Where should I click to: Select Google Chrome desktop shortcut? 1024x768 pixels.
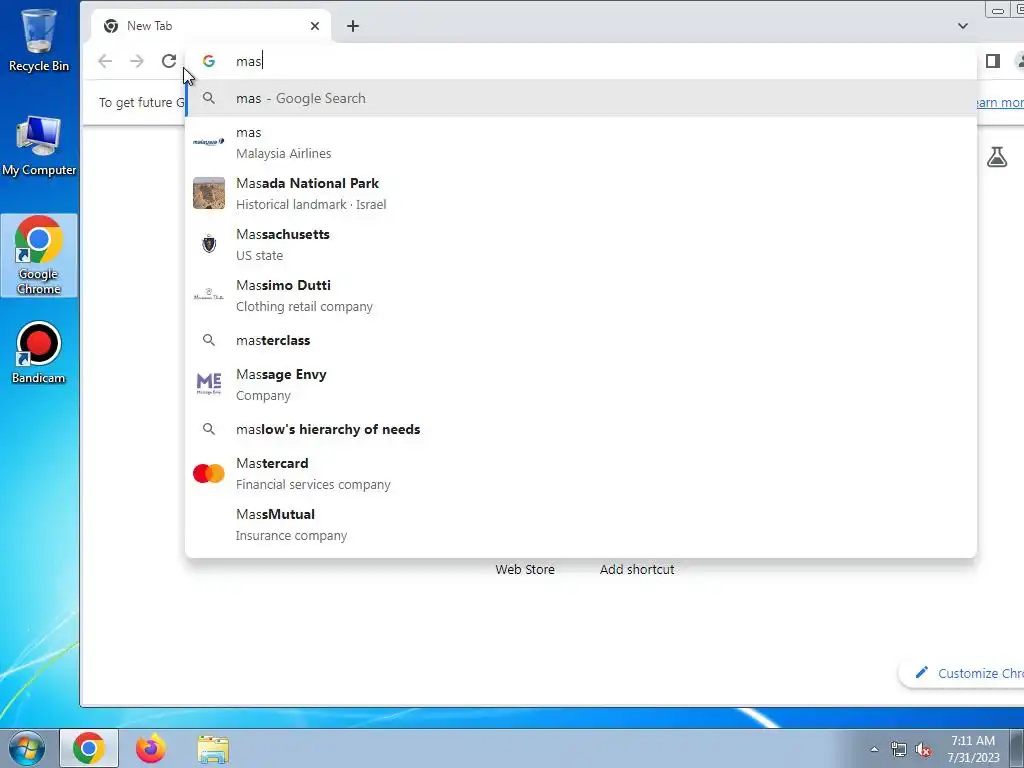coord(39,255)
